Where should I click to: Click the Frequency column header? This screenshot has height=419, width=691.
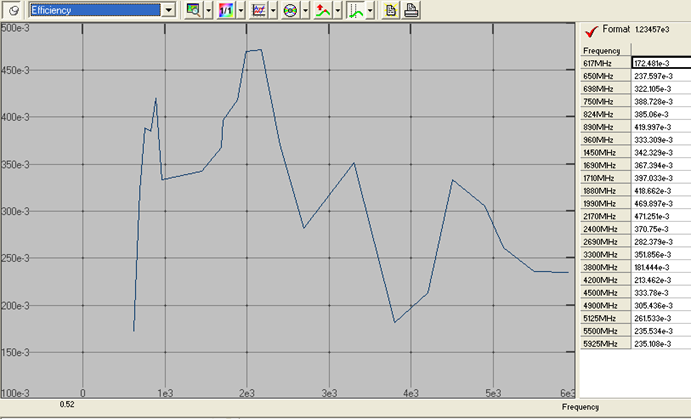(x=606, y=50)
